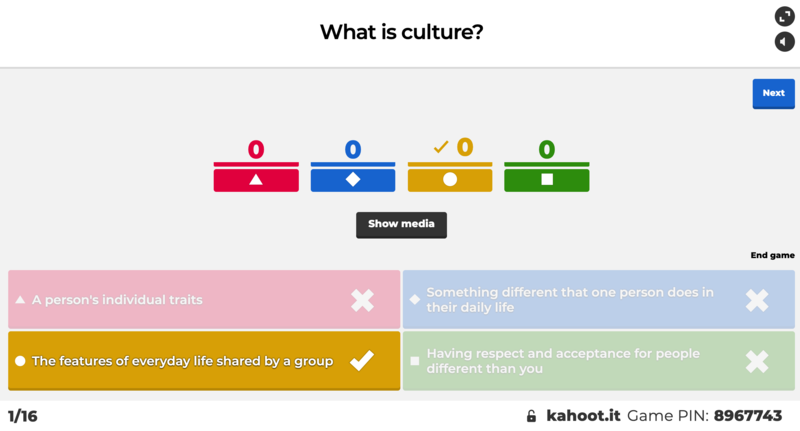This screenshot has height=431, width=800.
Task: Click the blue Next button
Action: point(773,93)
